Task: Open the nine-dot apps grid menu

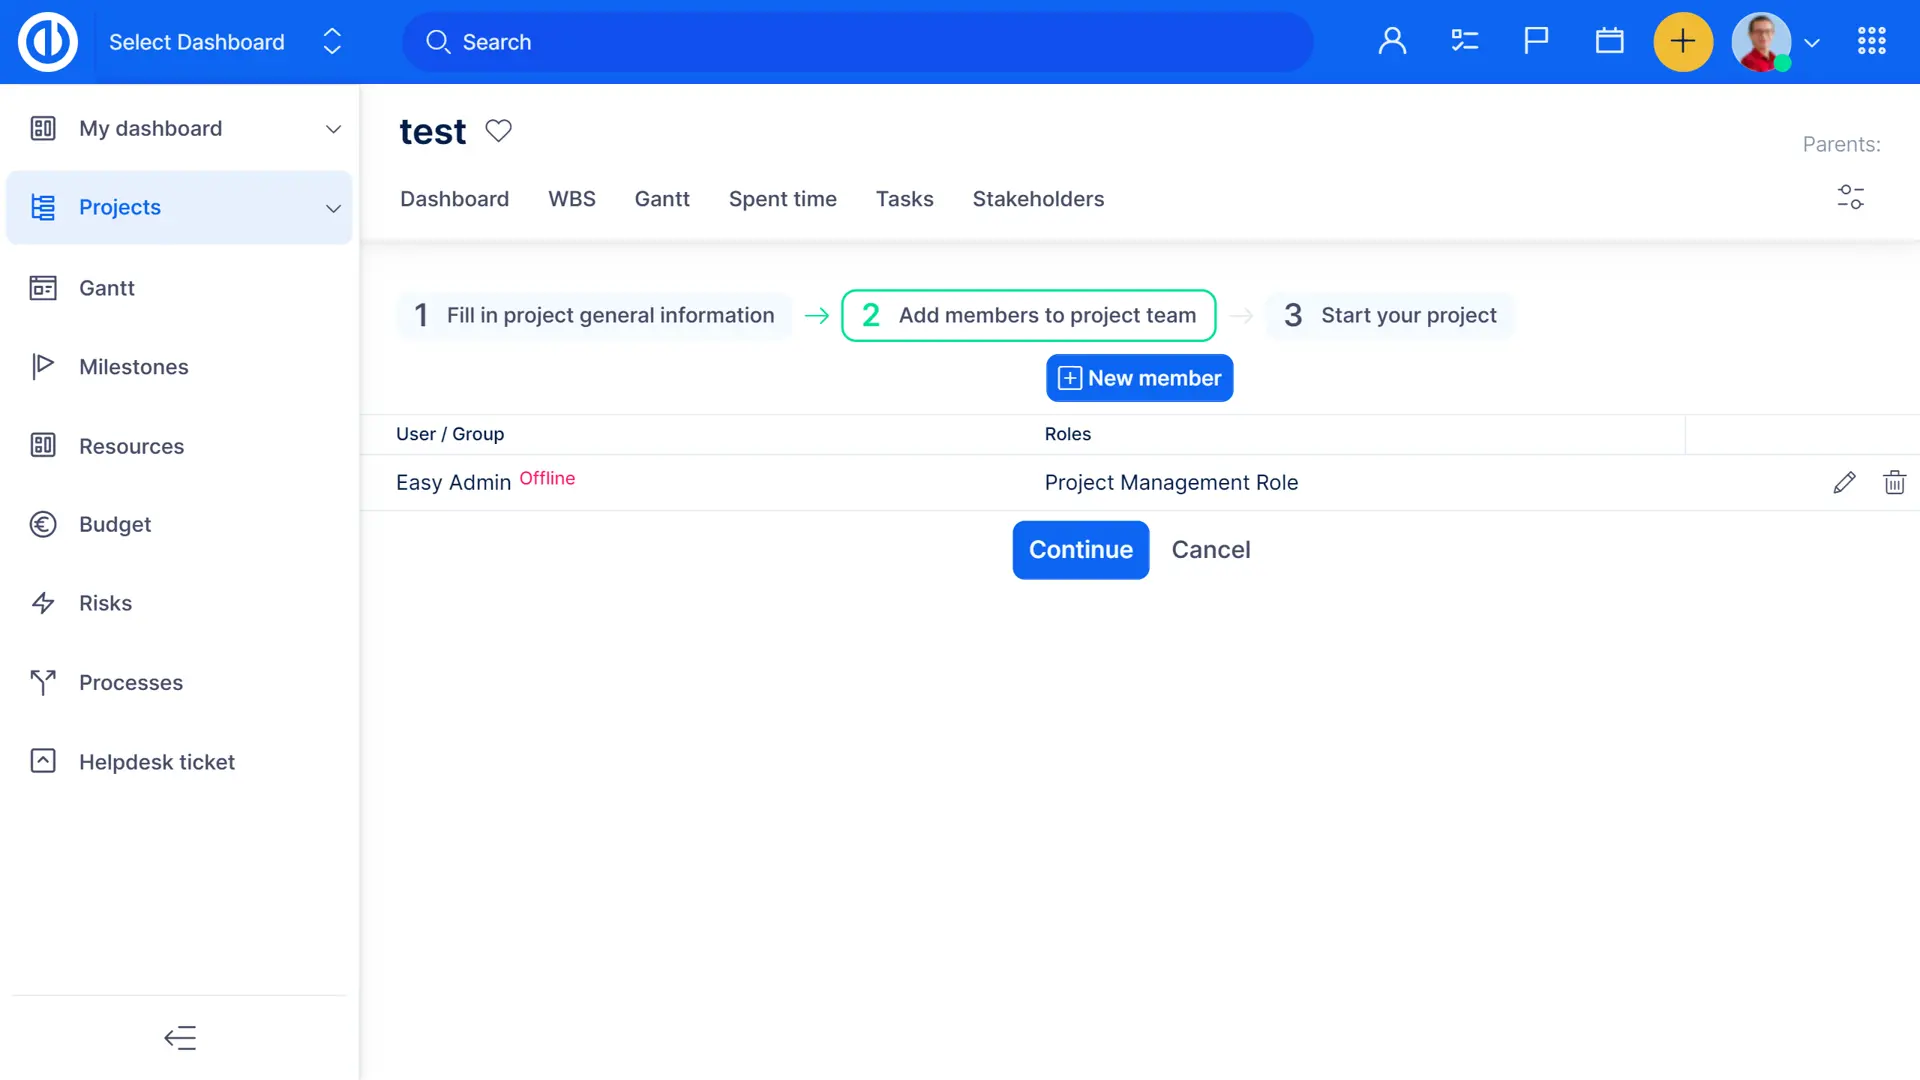Action: click(x=1871, y=42)
